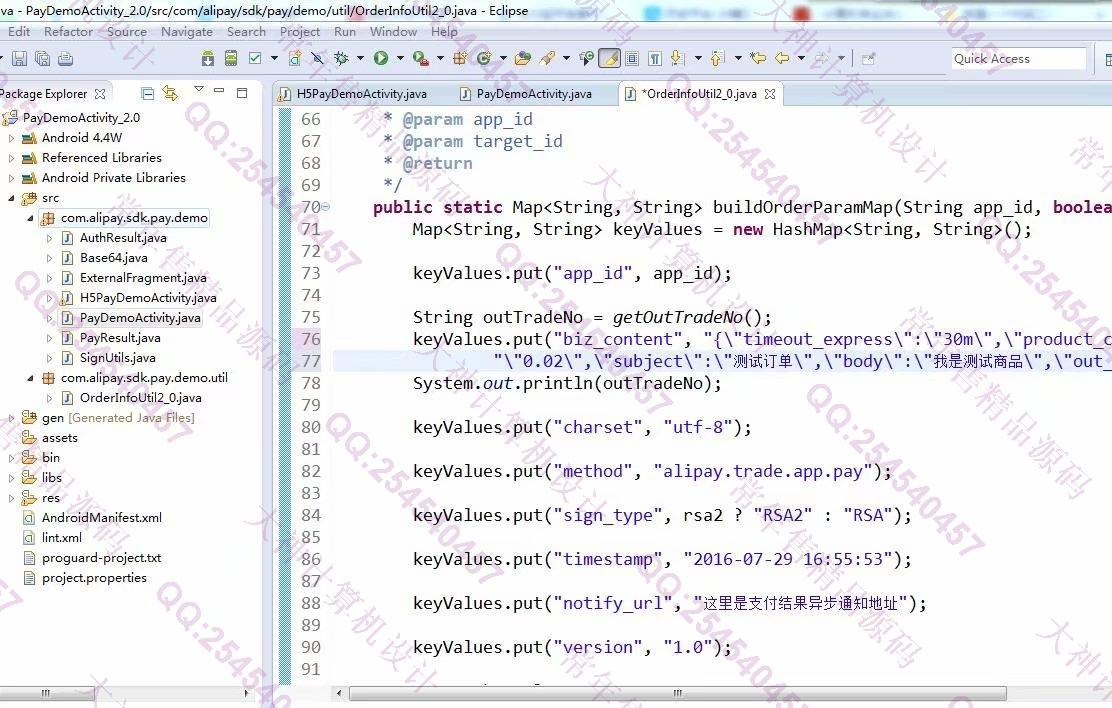Collapse the com.alipay.sdk.pay.demo package
The height and width of the screenshot is (708, 1112).
pos(30,219)
